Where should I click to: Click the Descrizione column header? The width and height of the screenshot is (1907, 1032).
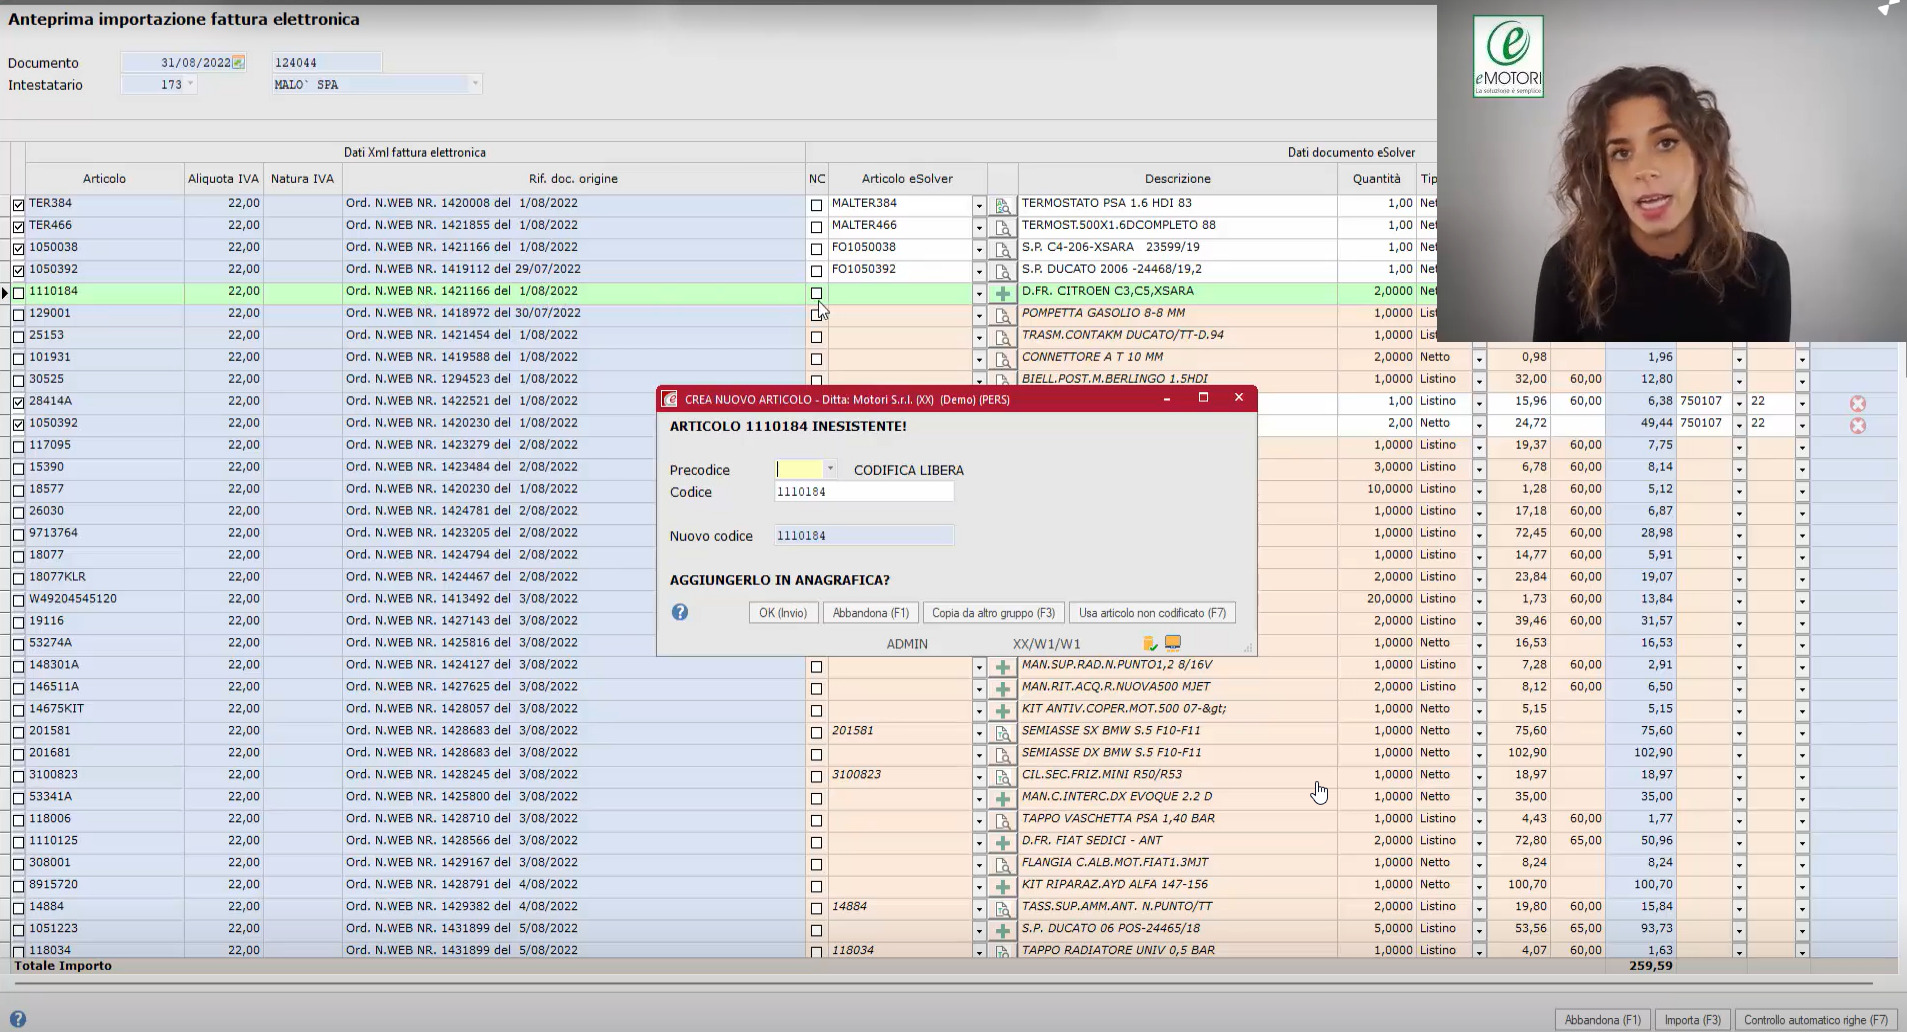[x=1177, y=179]
